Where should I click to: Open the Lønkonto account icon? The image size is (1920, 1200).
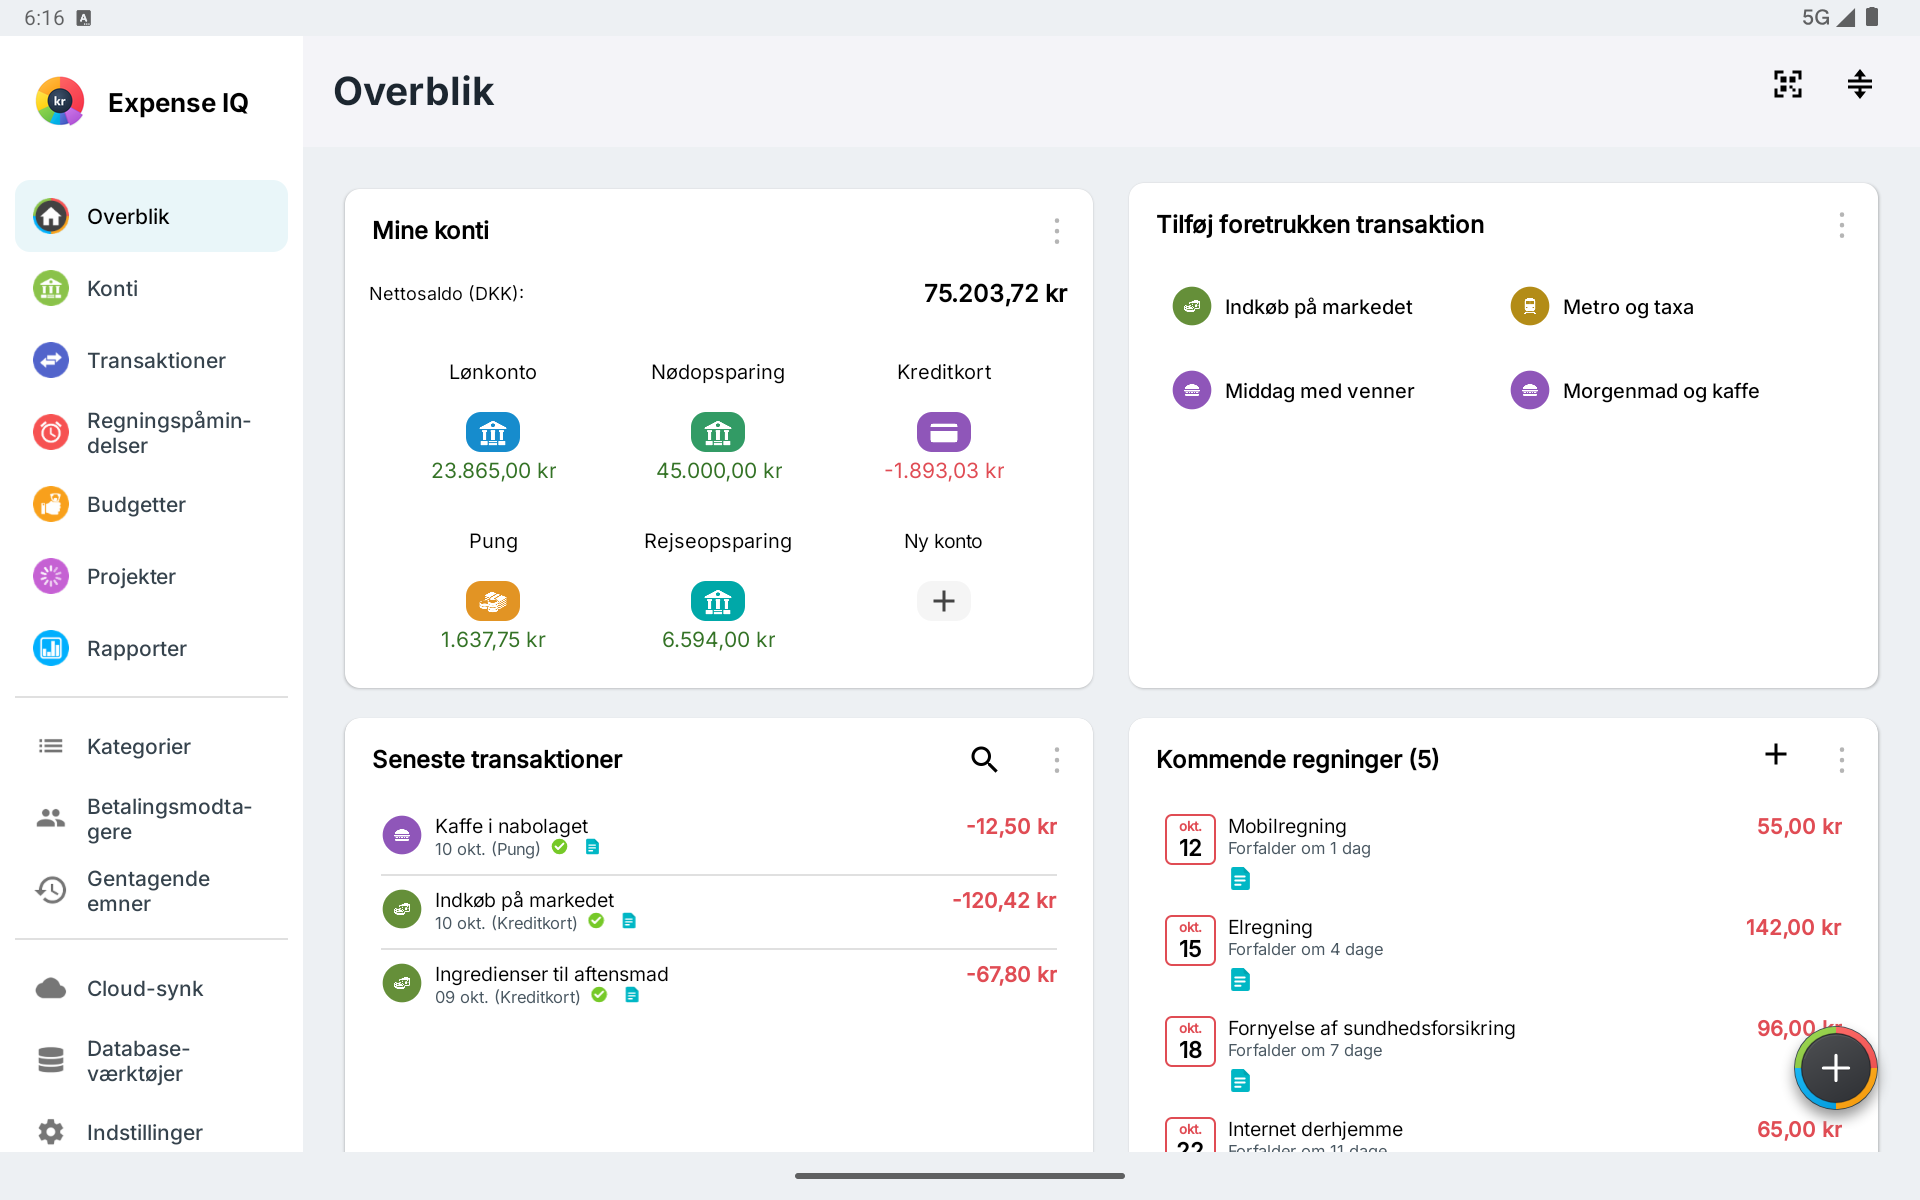493,432
